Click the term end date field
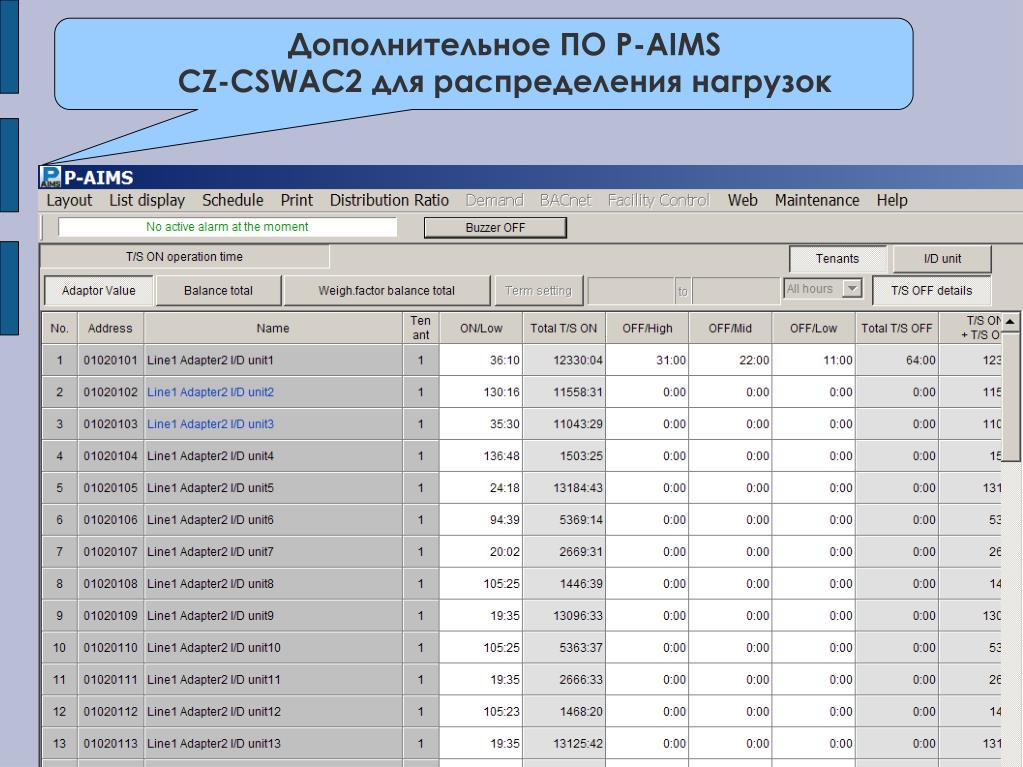 click(x=735, y=291)
